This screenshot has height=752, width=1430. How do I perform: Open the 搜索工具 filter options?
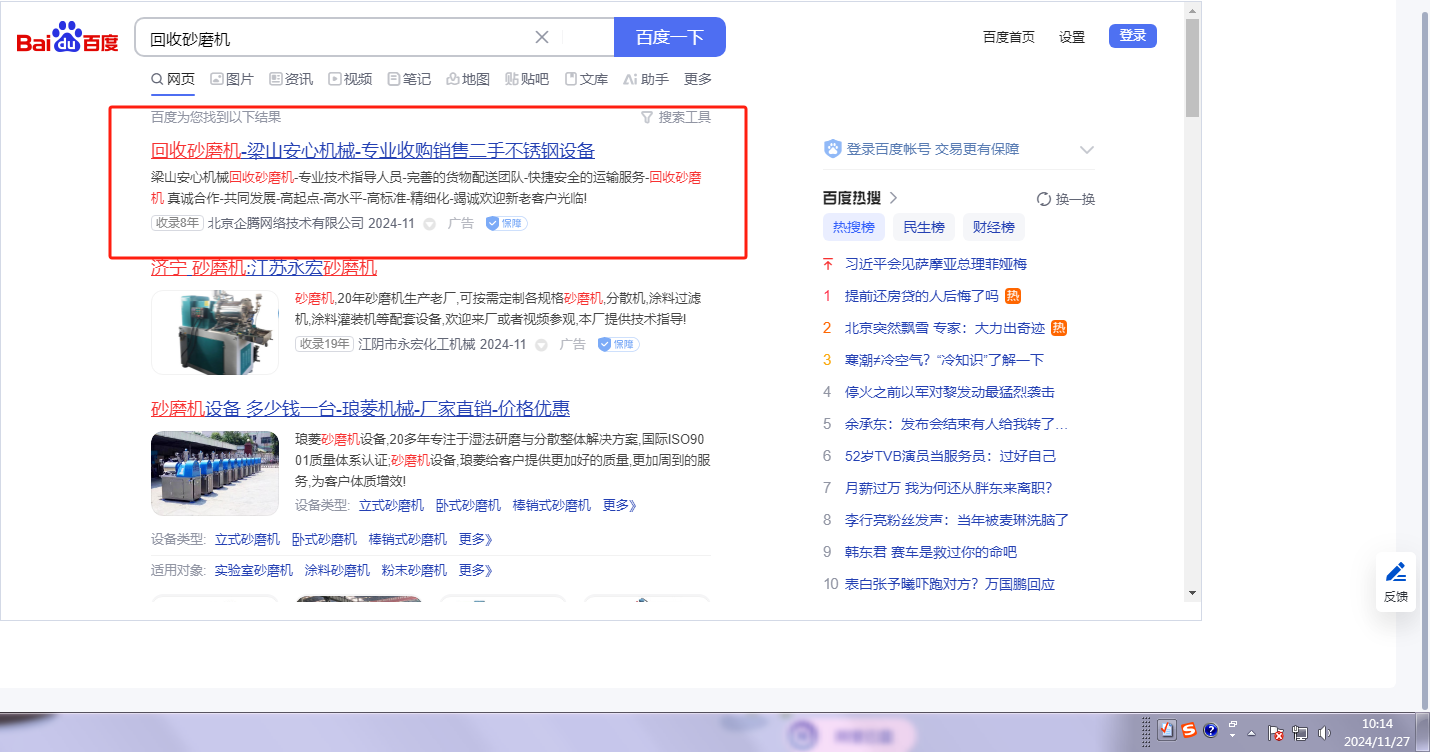click(x=676, y=117)
